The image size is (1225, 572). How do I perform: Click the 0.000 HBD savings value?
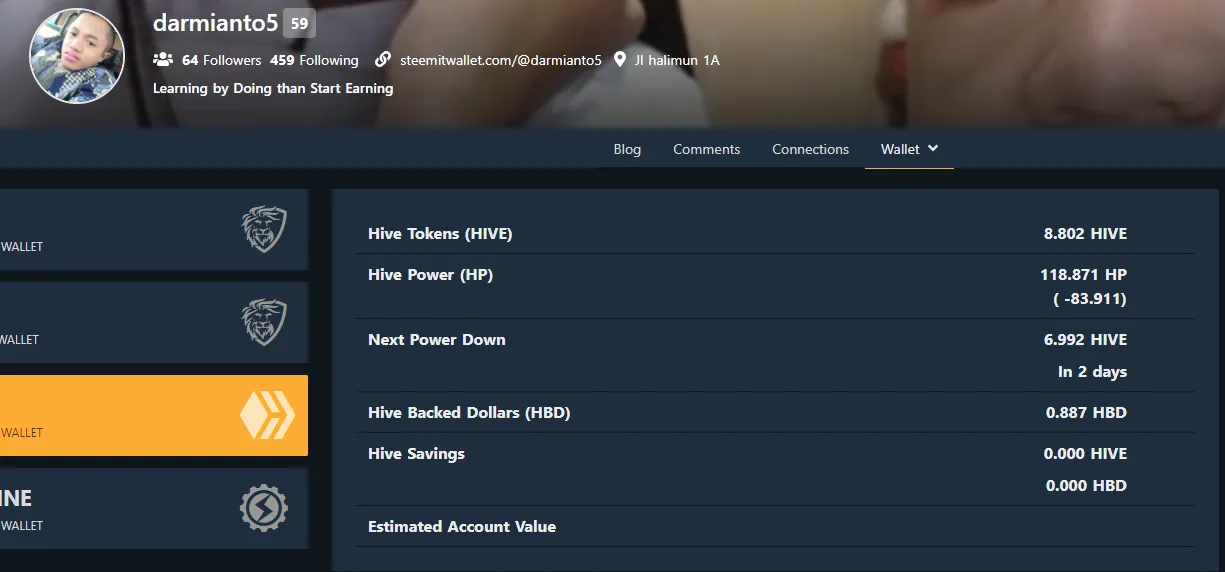tap(1086, 486)
